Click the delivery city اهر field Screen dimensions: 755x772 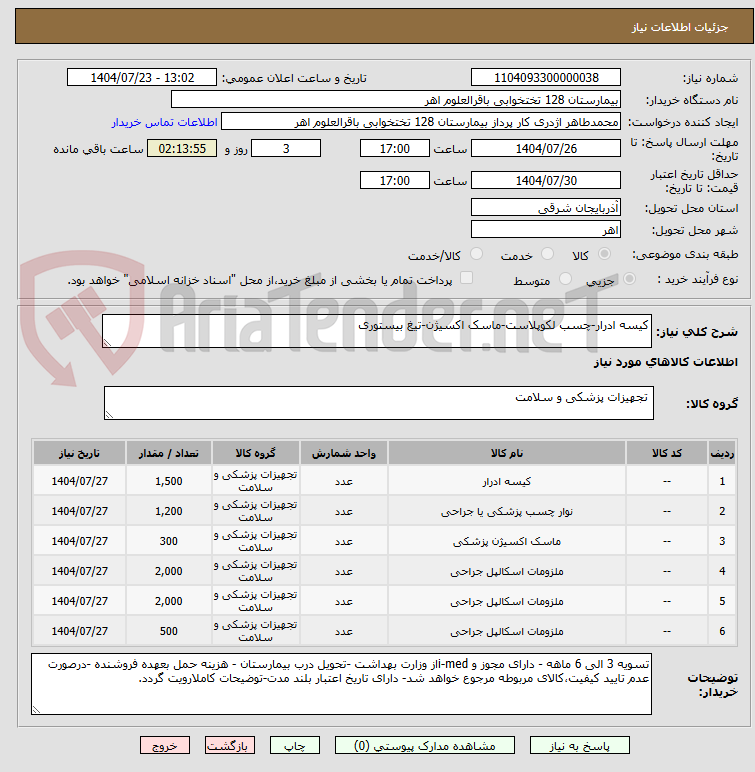tap(546, 229)
